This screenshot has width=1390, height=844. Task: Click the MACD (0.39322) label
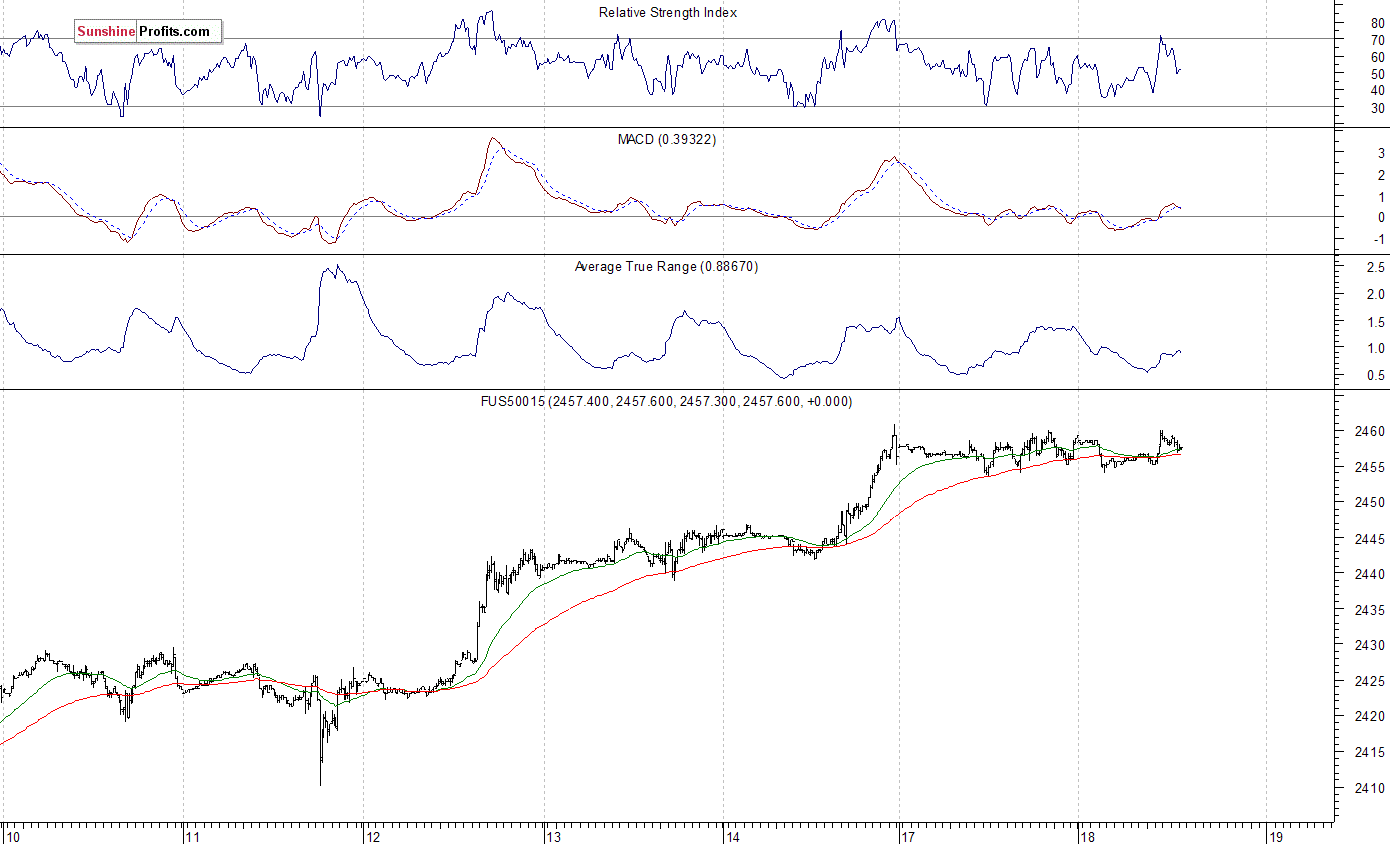[x=667, y=139]
